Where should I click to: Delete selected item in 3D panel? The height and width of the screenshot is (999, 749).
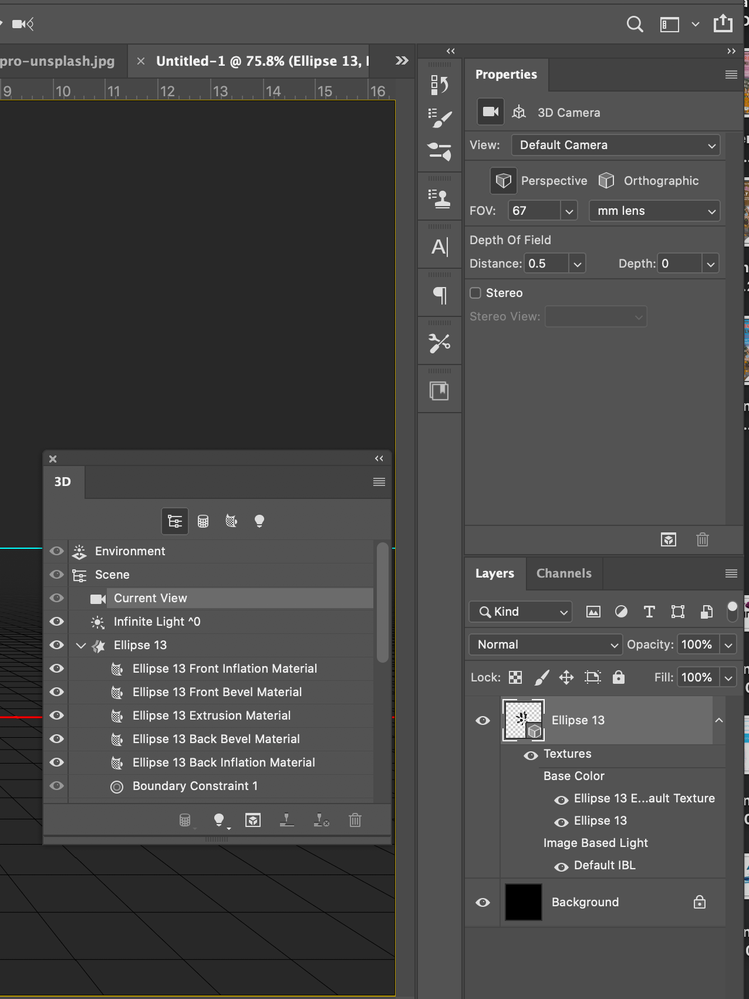(x=355, y=820)
